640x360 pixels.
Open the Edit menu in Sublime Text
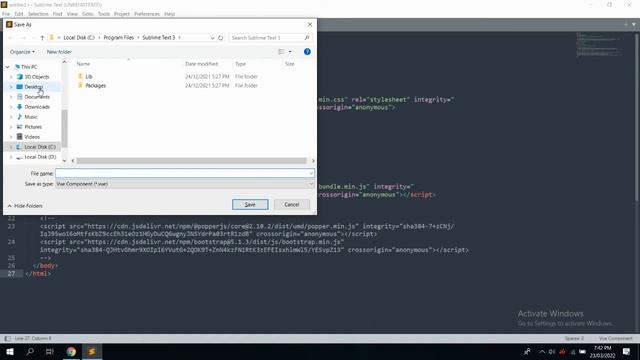19,14
